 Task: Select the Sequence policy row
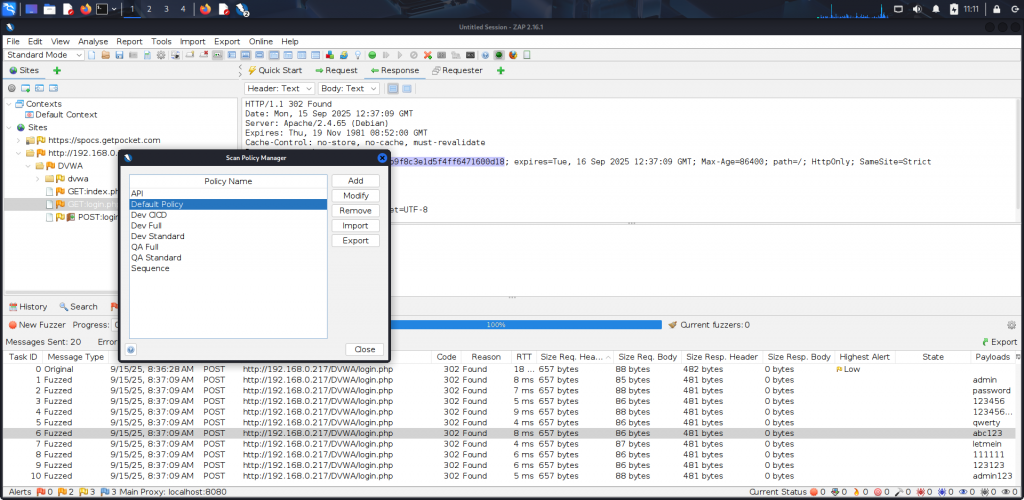tap(228, 268)
